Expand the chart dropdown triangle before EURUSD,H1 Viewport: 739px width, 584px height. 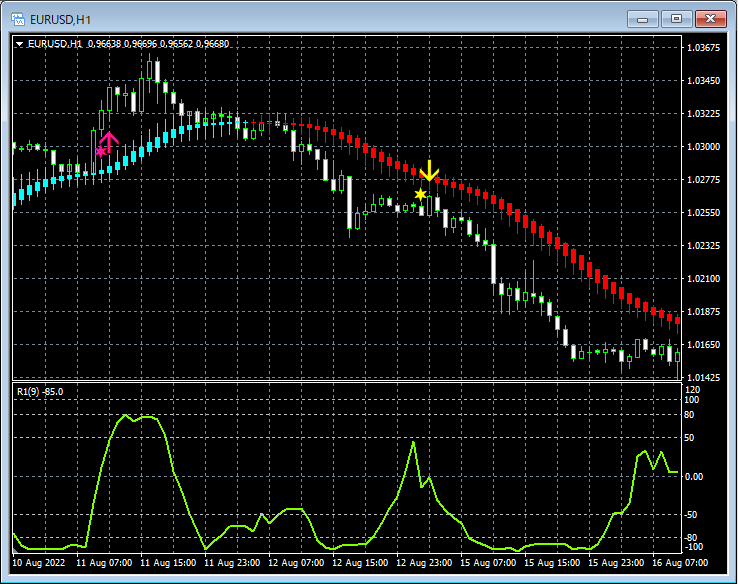pyautogui.click(x=19, y=44)
